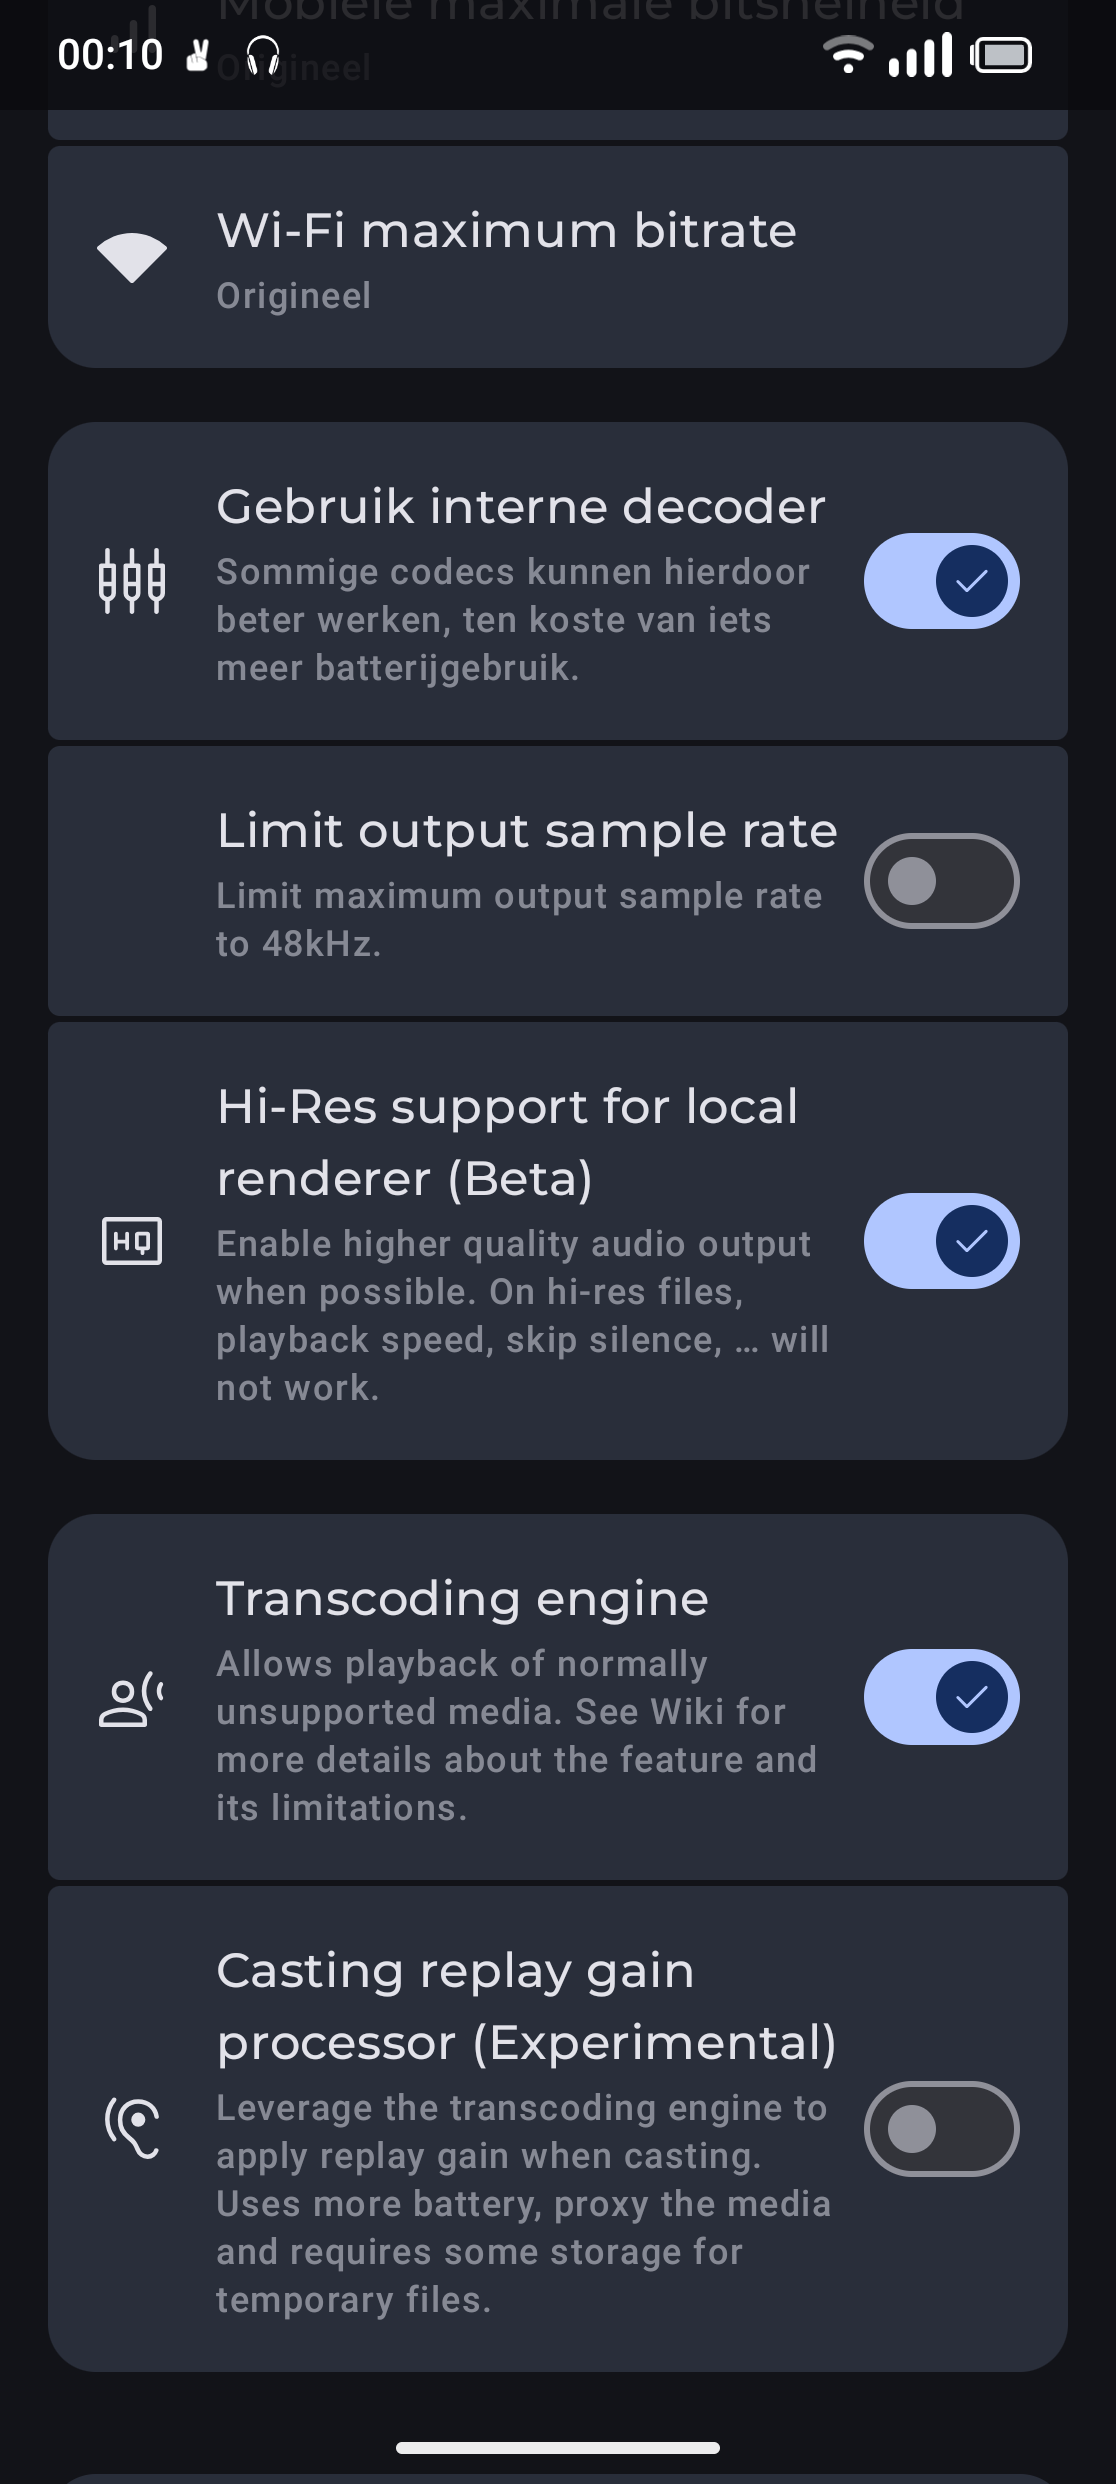Tap the battery indicator in status bar
The height and width of the screenshot is (2484, 1116).
pos(1001,55)
